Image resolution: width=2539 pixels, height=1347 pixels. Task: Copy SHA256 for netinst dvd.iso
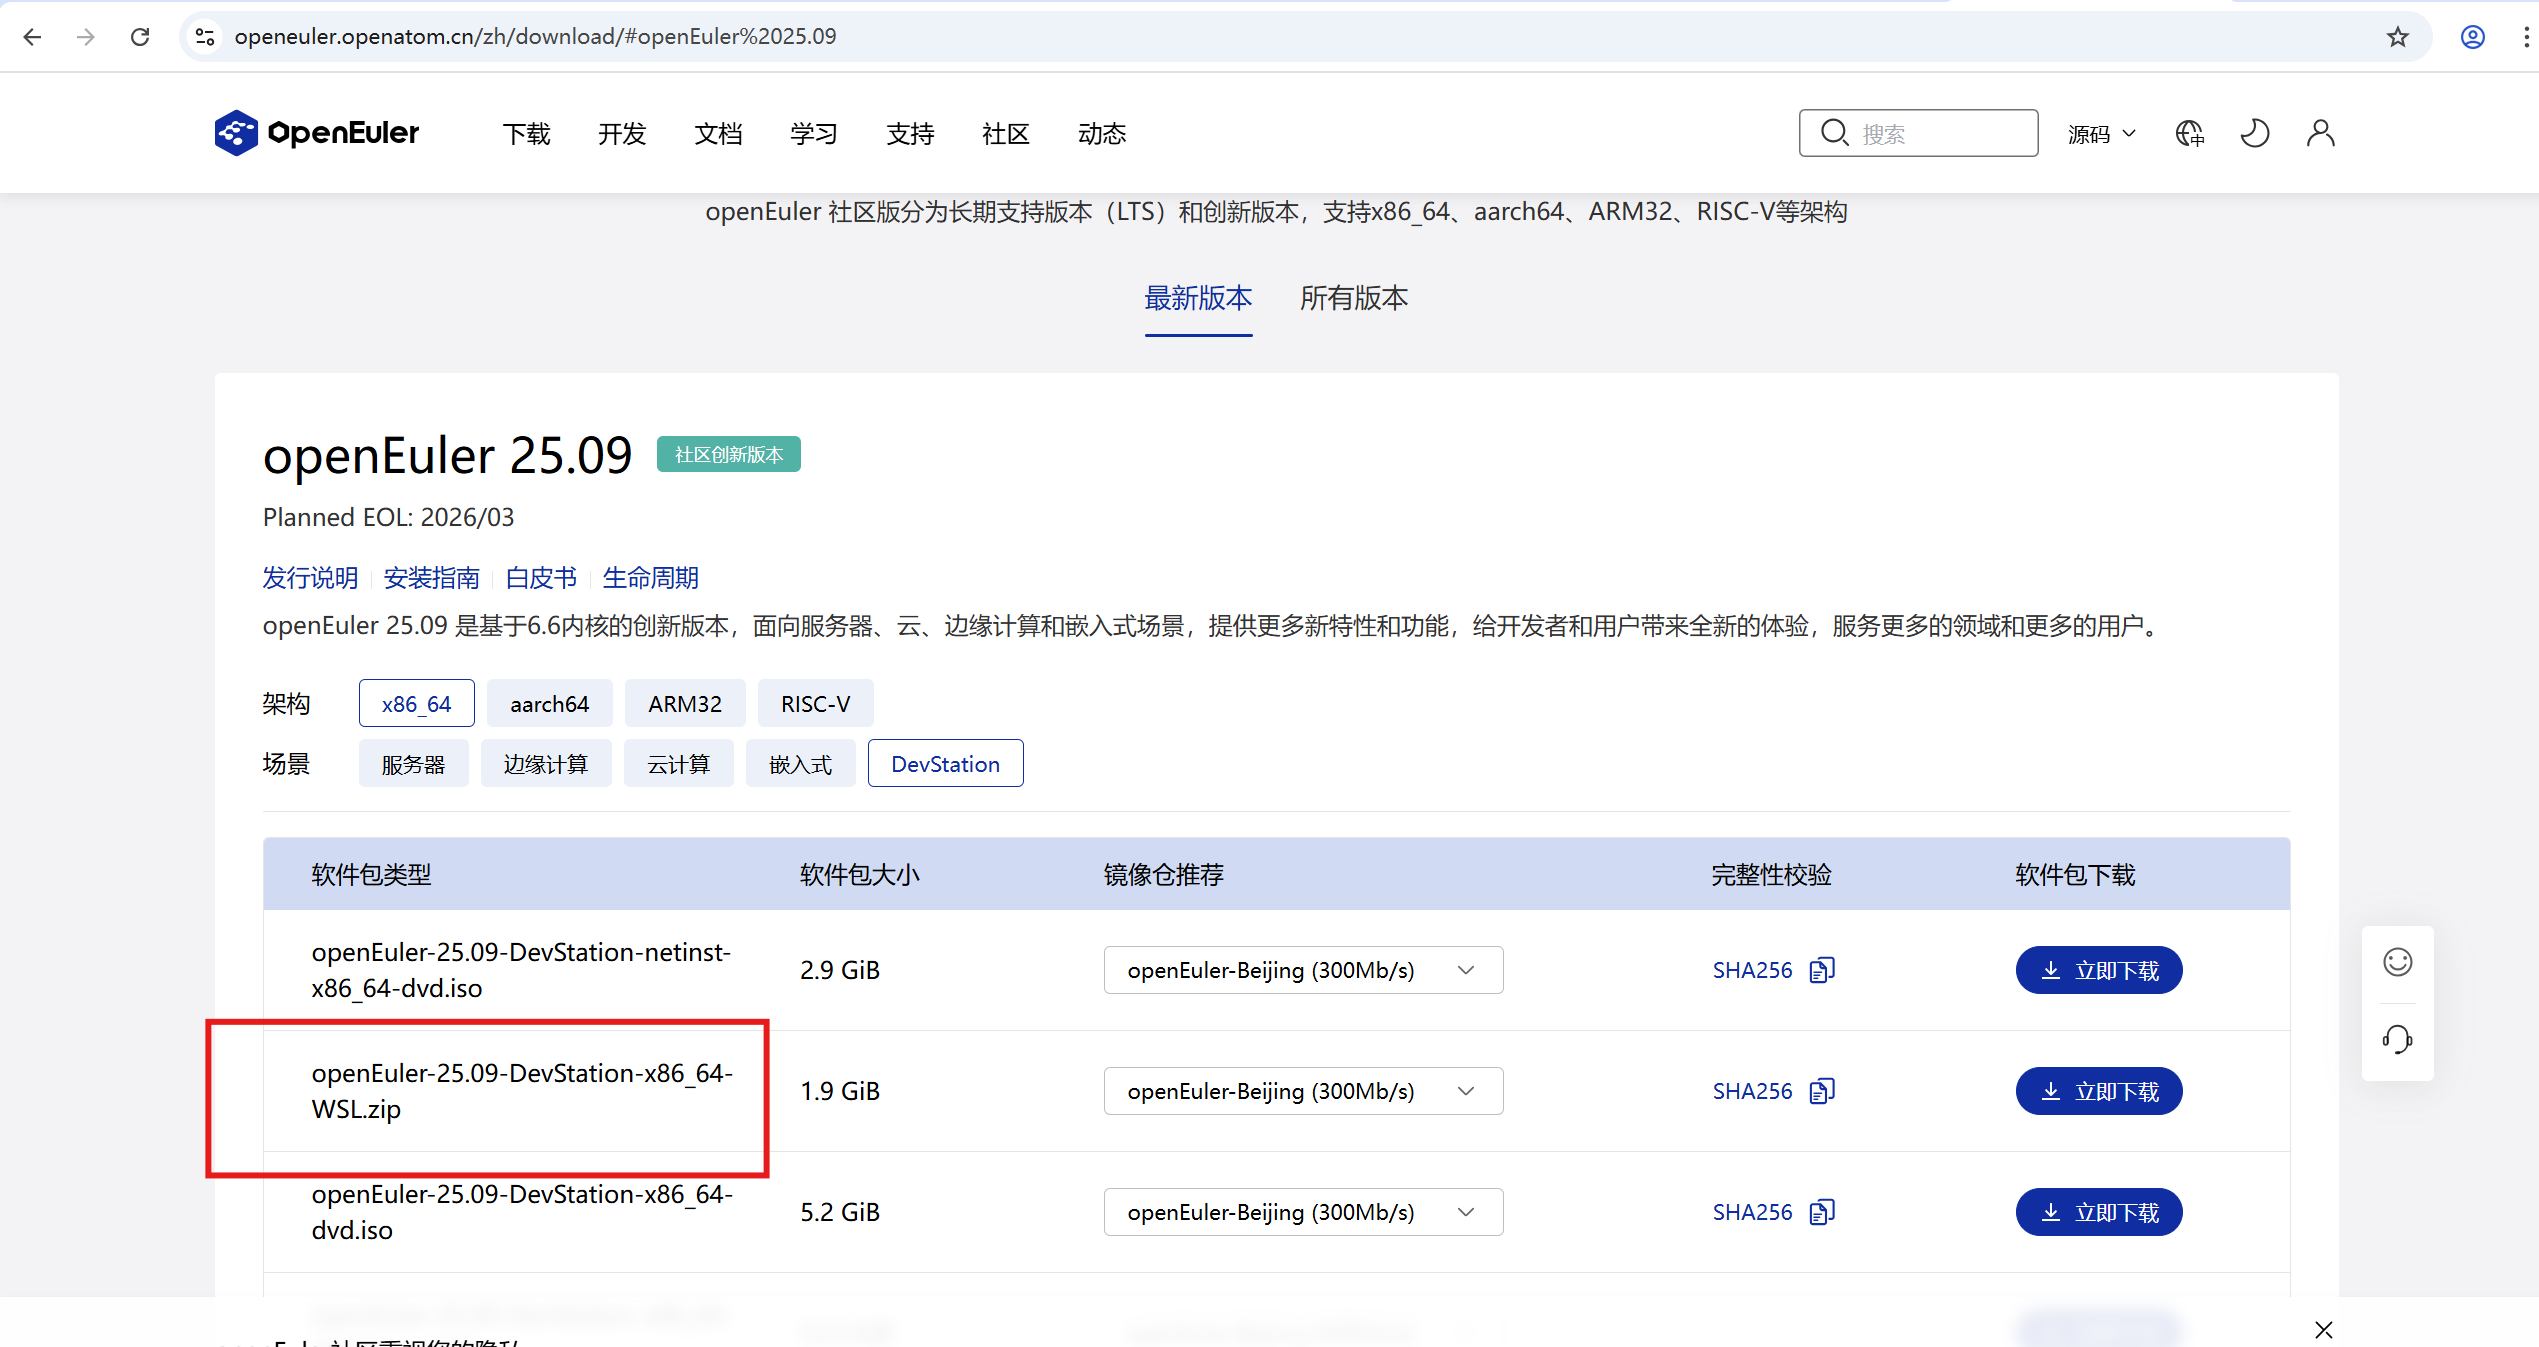1822,970
